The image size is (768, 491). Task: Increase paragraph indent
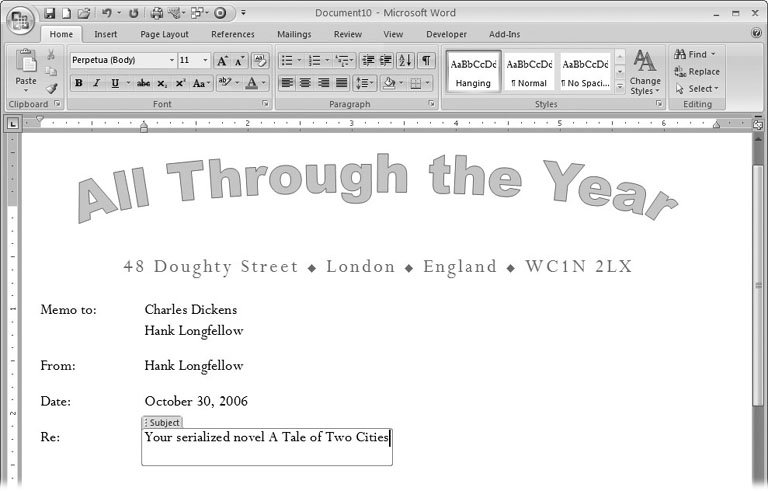tap(386, 61)
